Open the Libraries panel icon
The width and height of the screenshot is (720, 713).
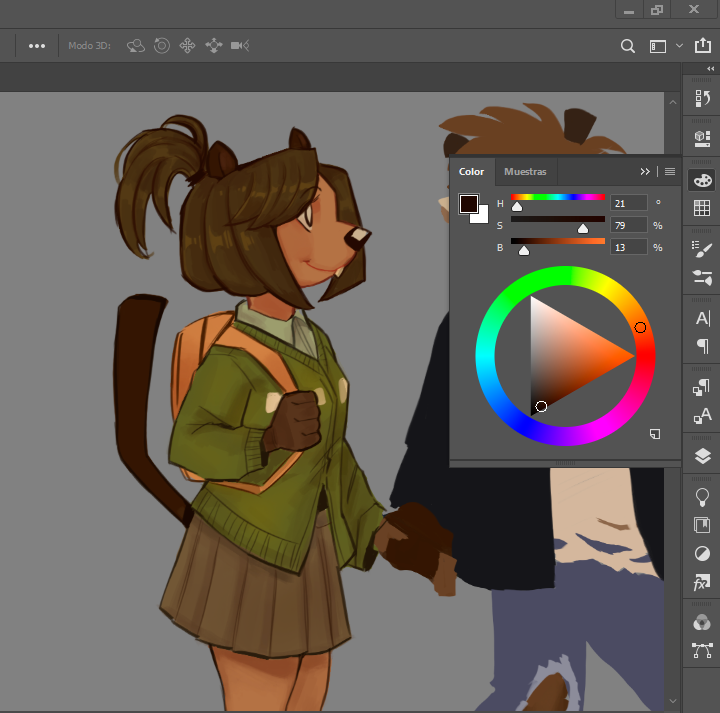tap(702, 525)
